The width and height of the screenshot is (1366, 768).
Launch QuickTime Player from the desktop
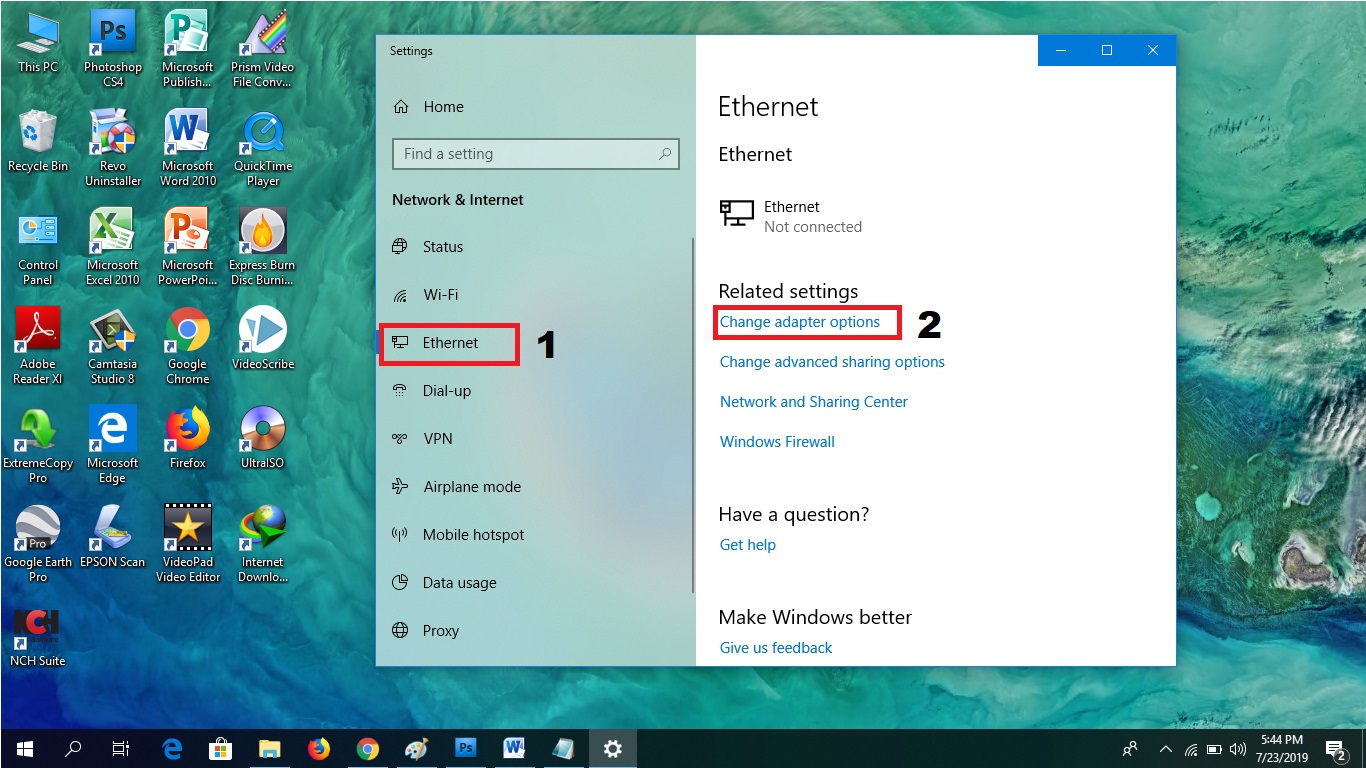262,140
